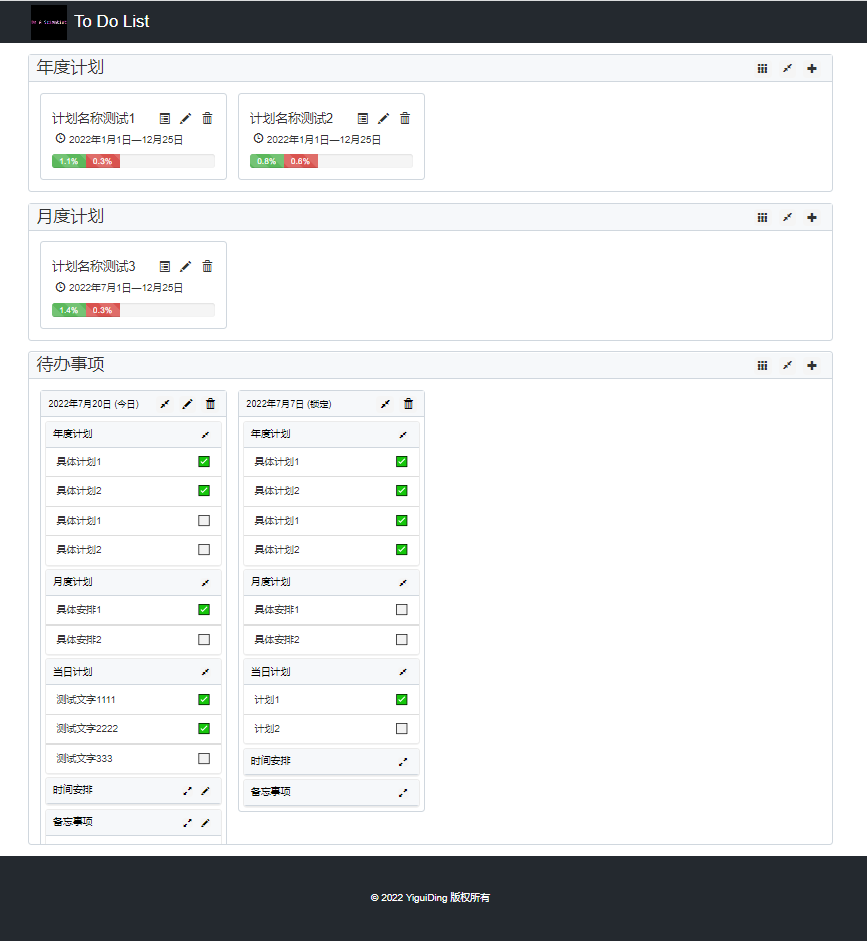Edit the 2022年7月20日 to-do card with pencil
867x941 pixels.
pos(187,404)
